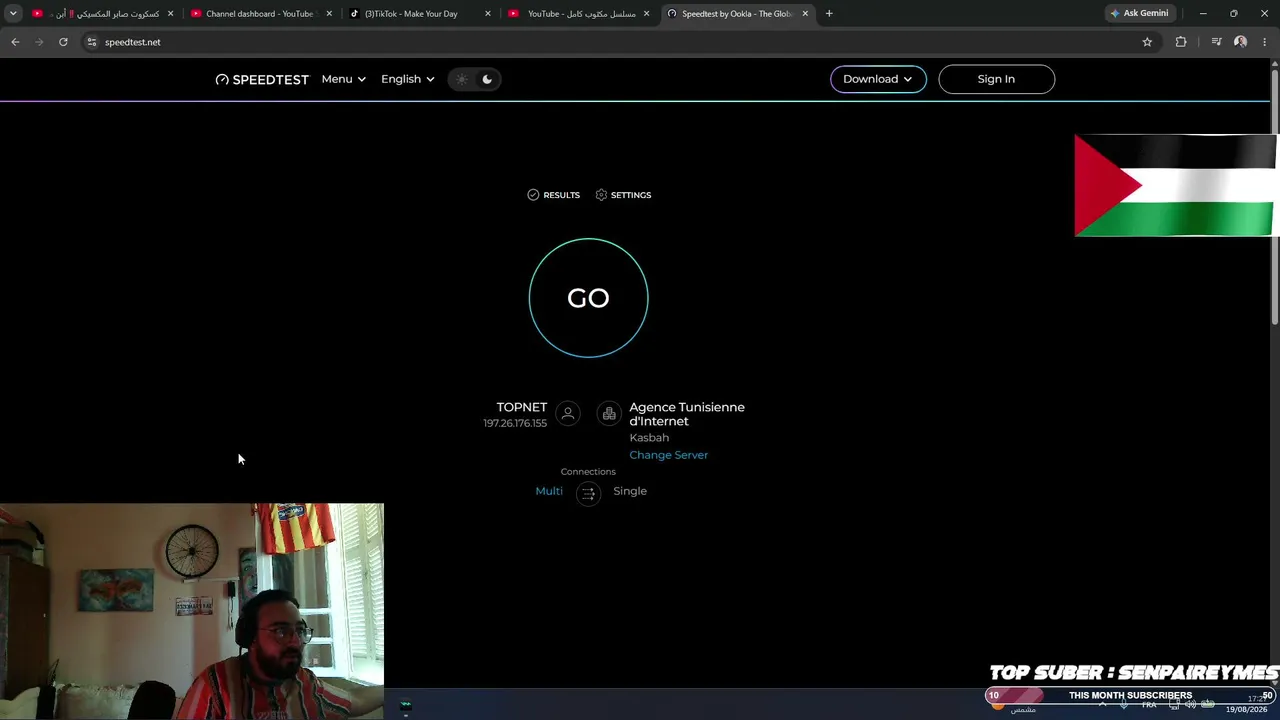This screenshot has height=720, width=1280.
Task: Reload the speedtest.net page
Action: click(x=63, y=42)
